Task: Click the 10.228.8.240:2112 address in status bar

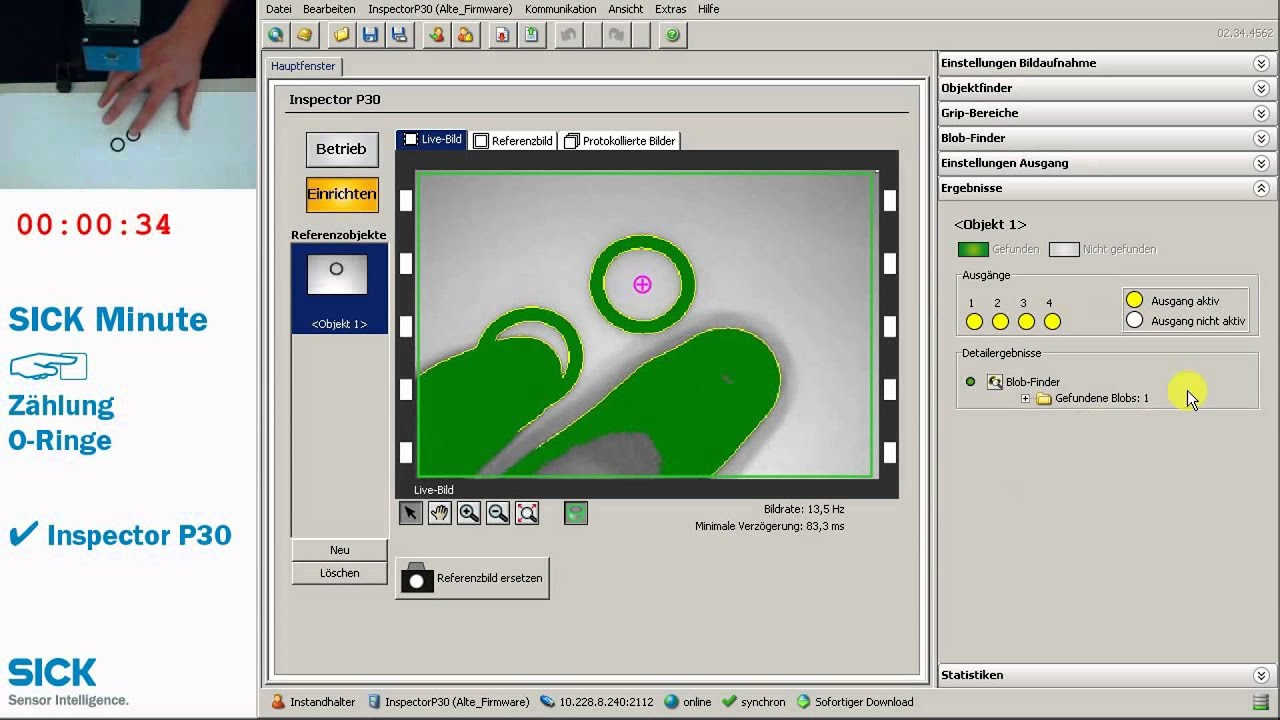Action: [x=605, y=702]
